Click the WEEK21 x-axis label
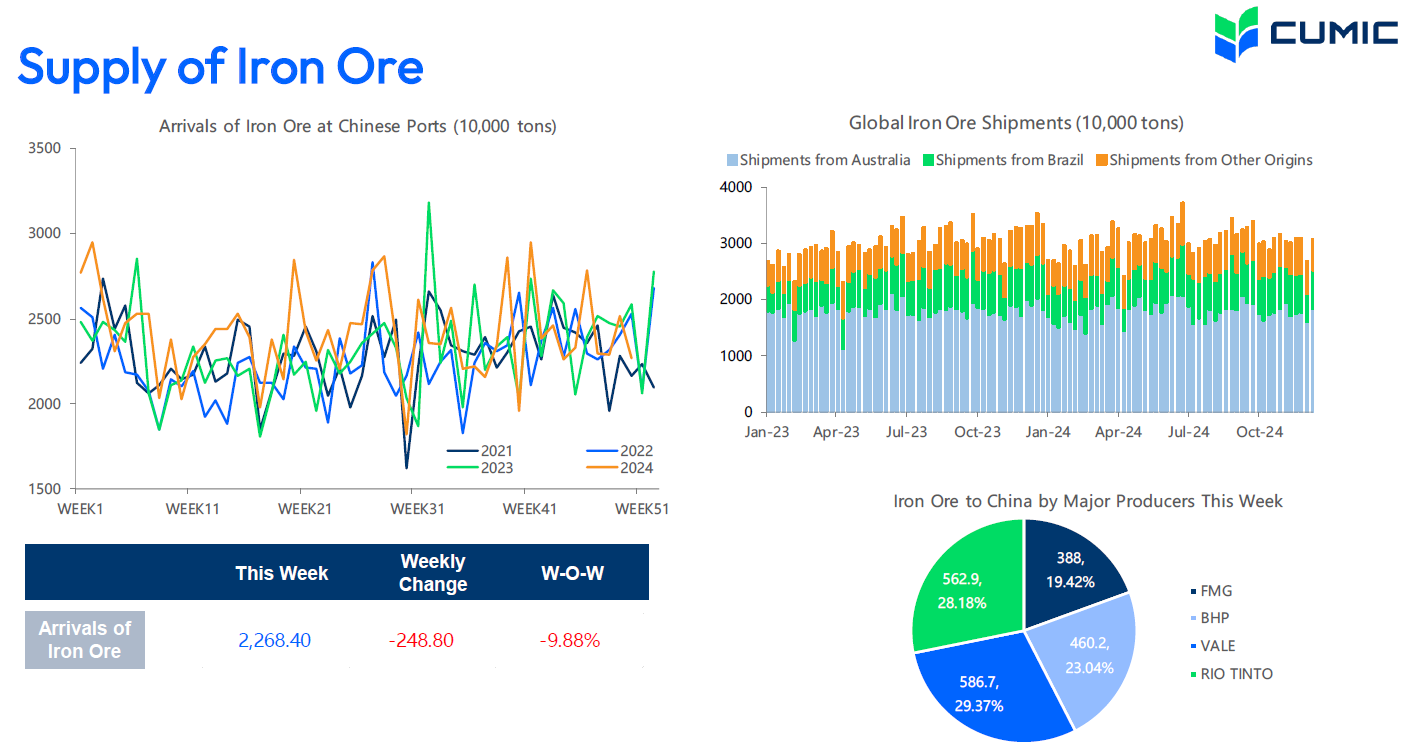 pyautogui.click(x=304, y=508)
